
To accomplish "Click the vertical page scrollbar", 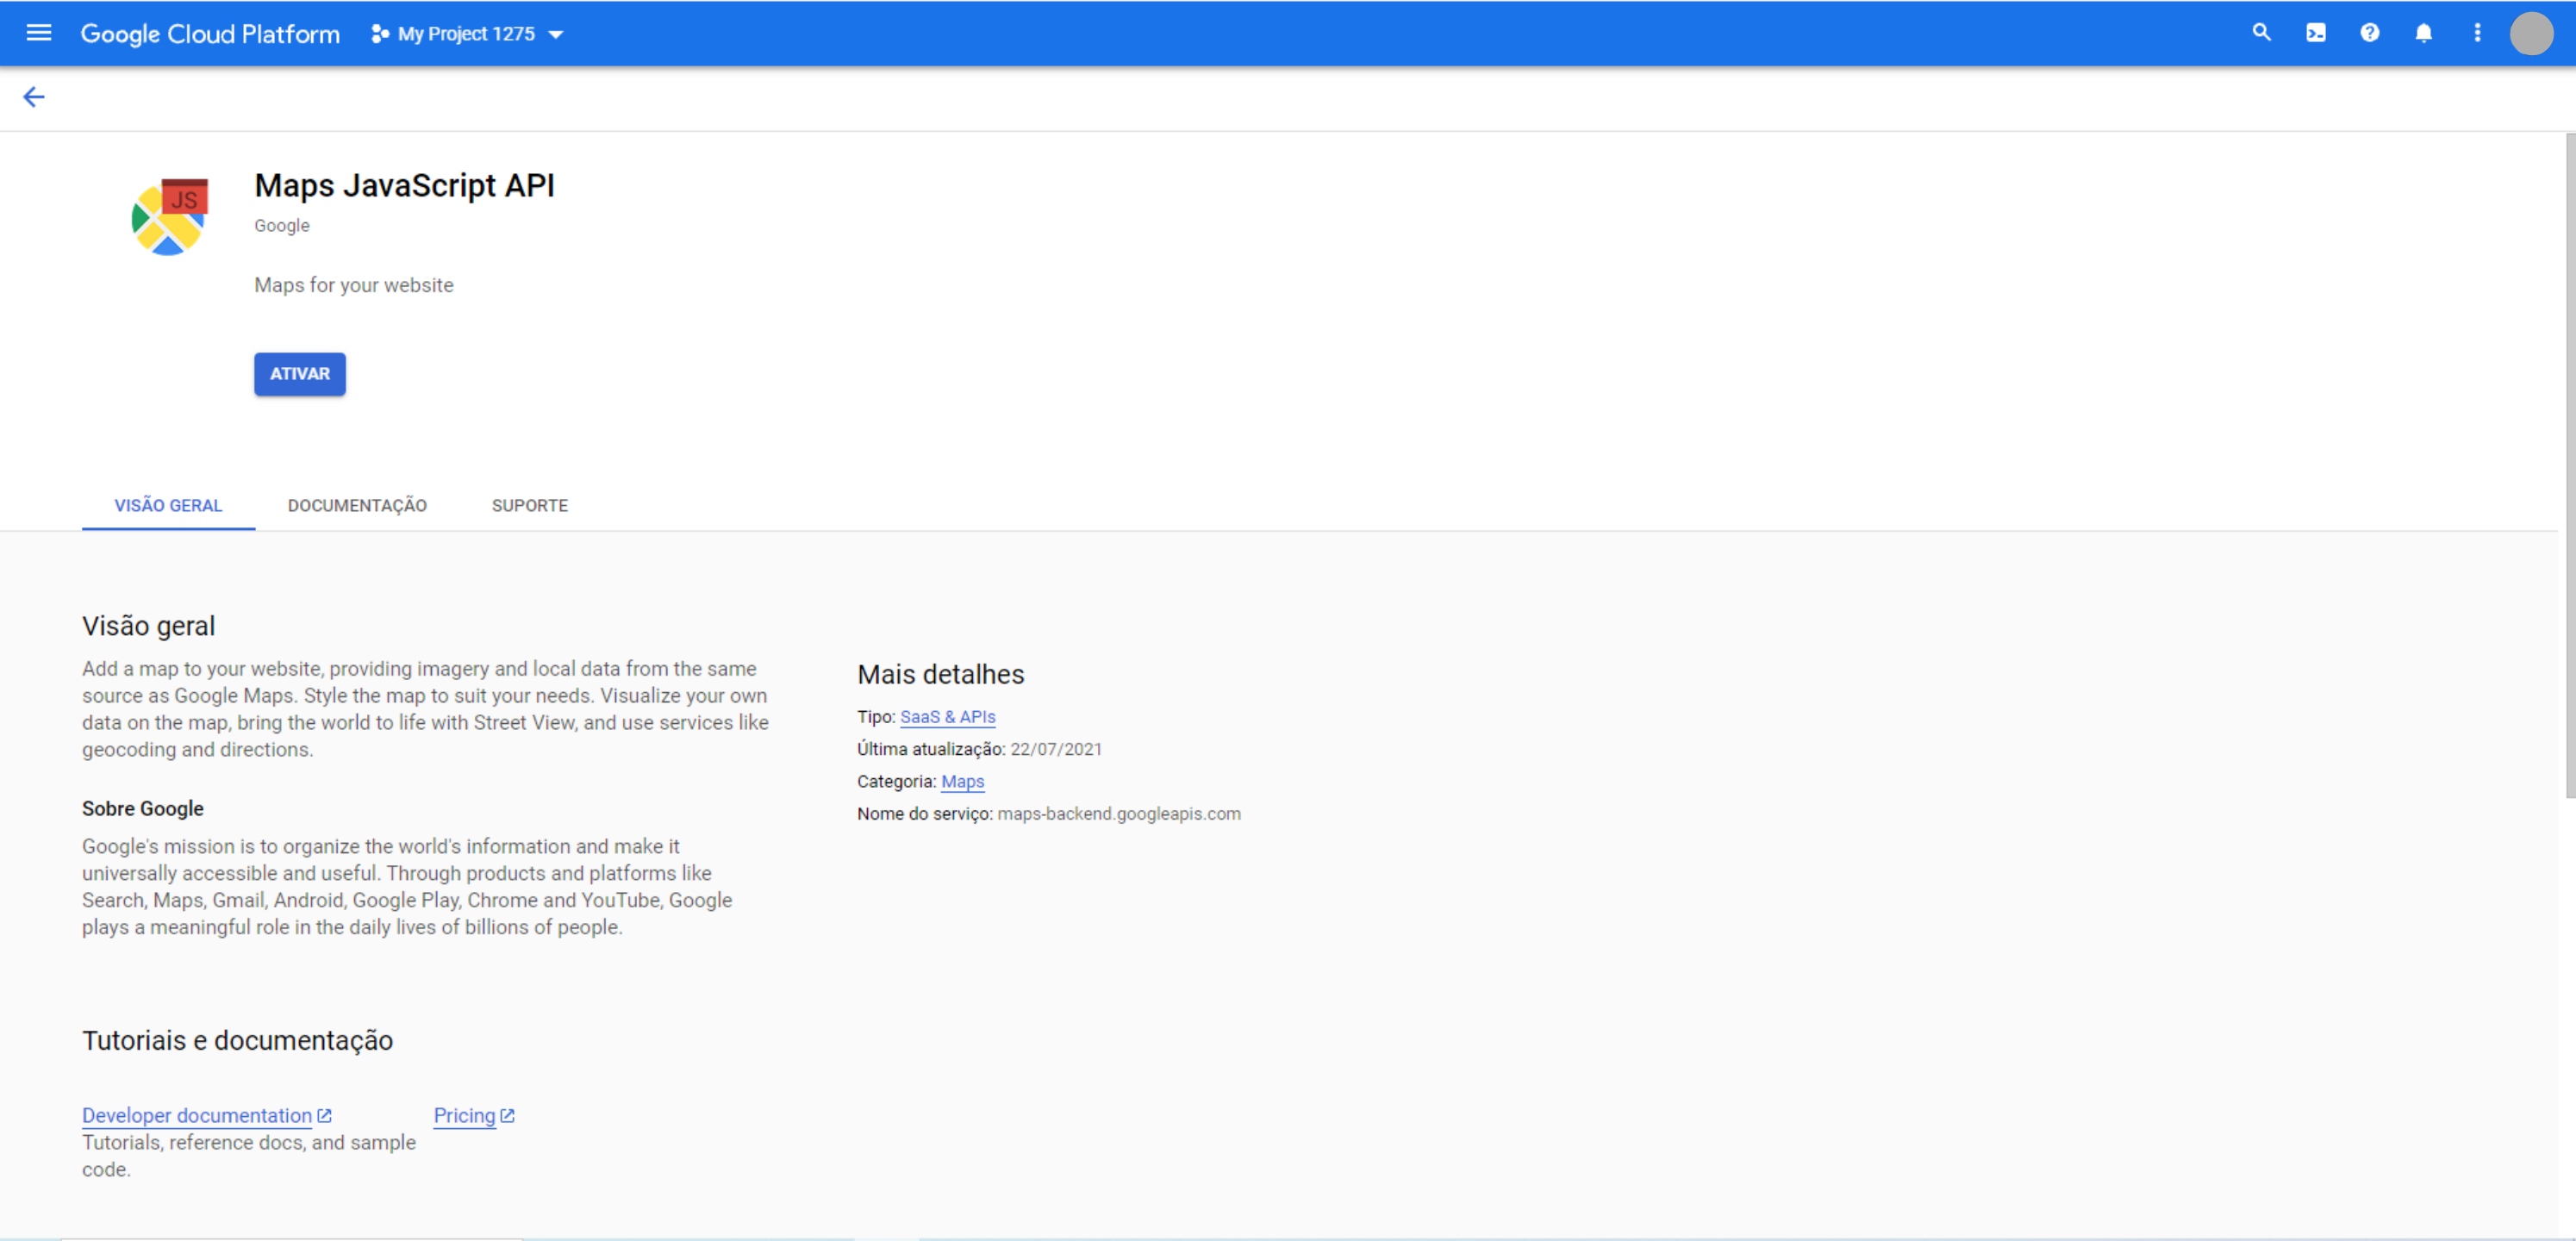I will click(x=2569, y=465).
